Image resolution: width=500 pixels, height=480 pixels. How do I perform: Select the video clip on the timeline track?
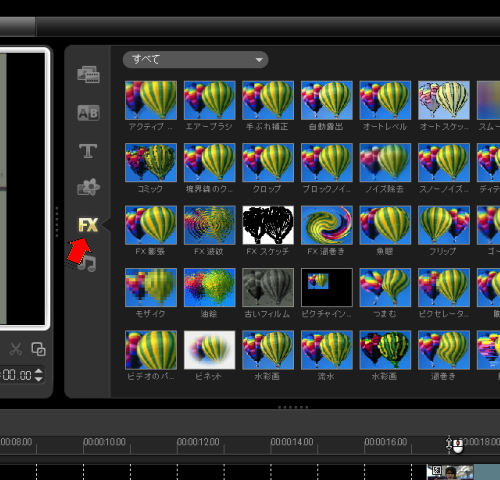pyautogui.click(x=463, y=472)
